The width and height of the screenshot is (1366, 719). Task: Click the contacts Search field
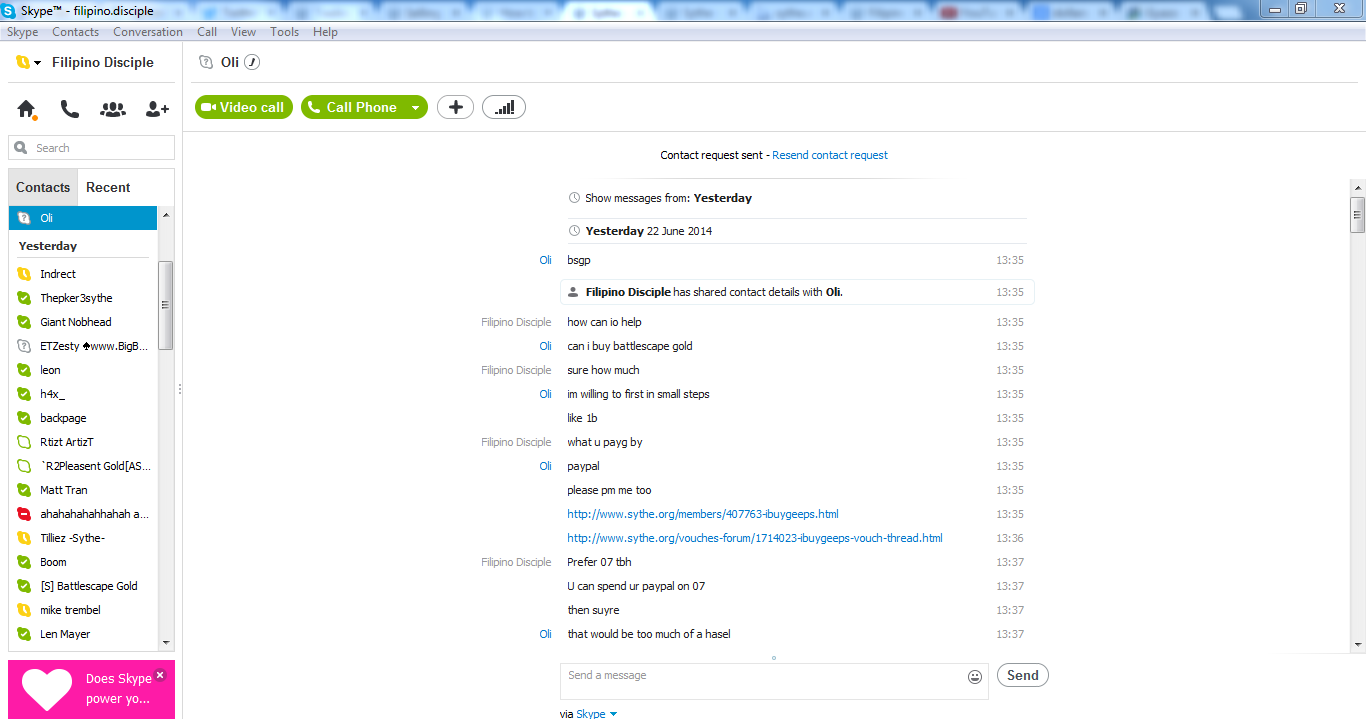click(92, 148)
